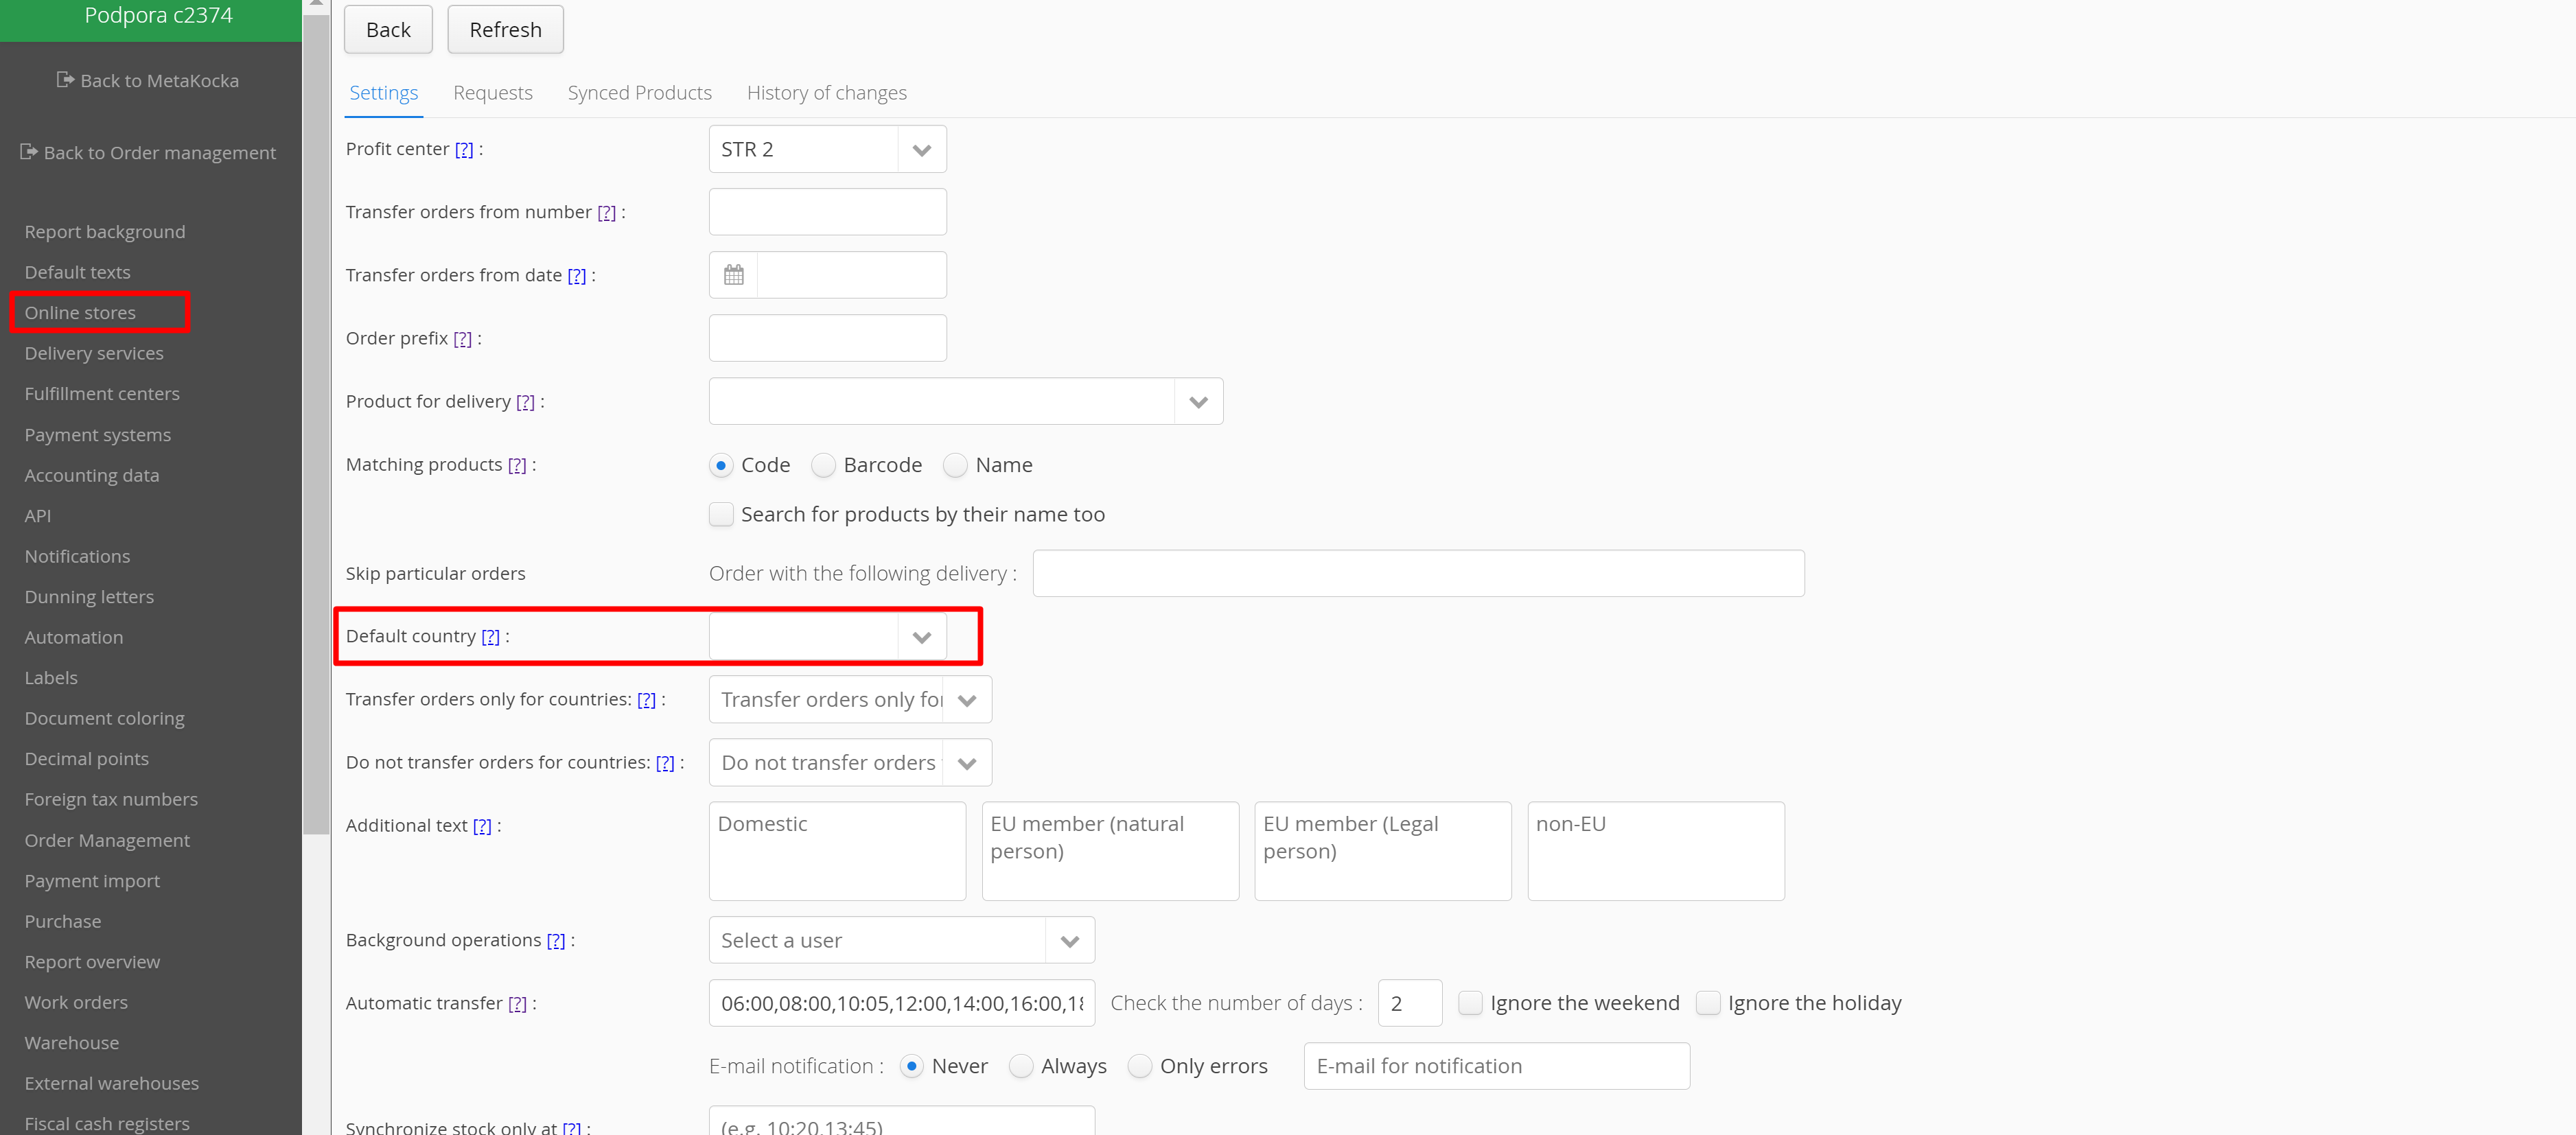Viewport: 2576px width, 1135px height.
Task: Open help tooltip for Additional text
Action: 482,826
